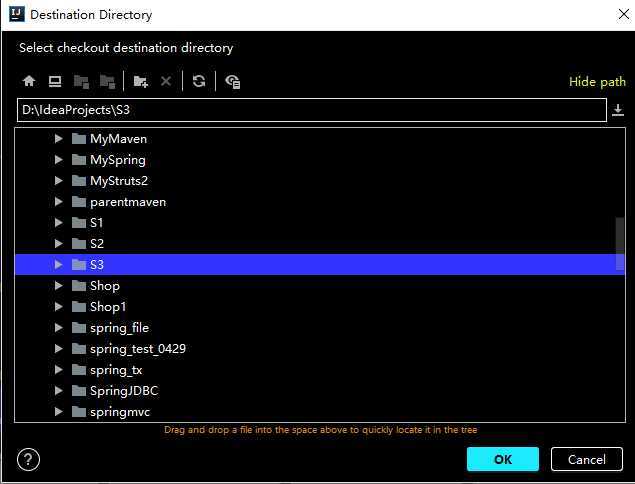635x484 pixels.
Task: Click the Shop folder icon
Action: [79, 286]
